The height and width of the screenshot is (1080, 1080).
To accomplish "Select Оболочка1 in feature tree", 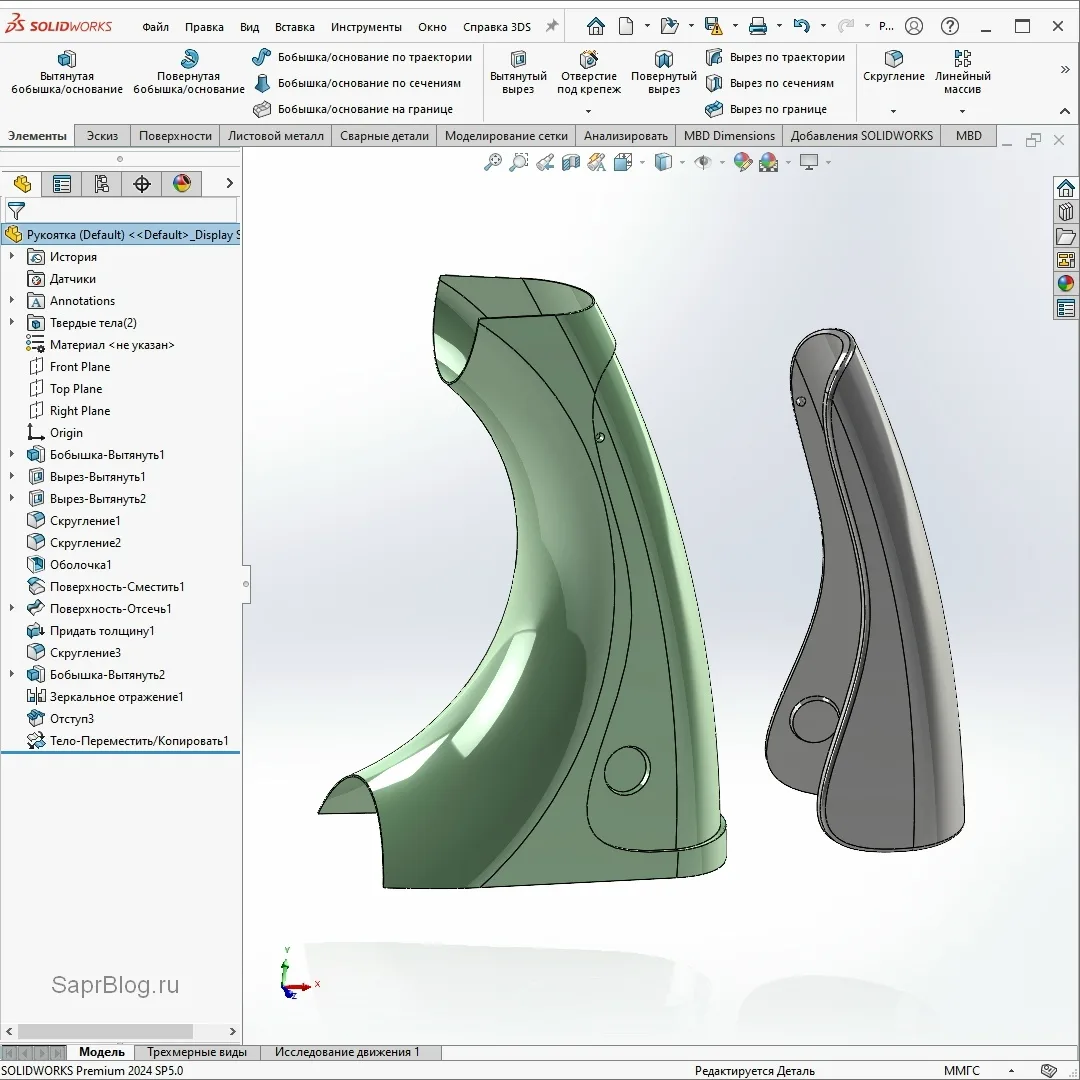I will (x=81, y=565).
